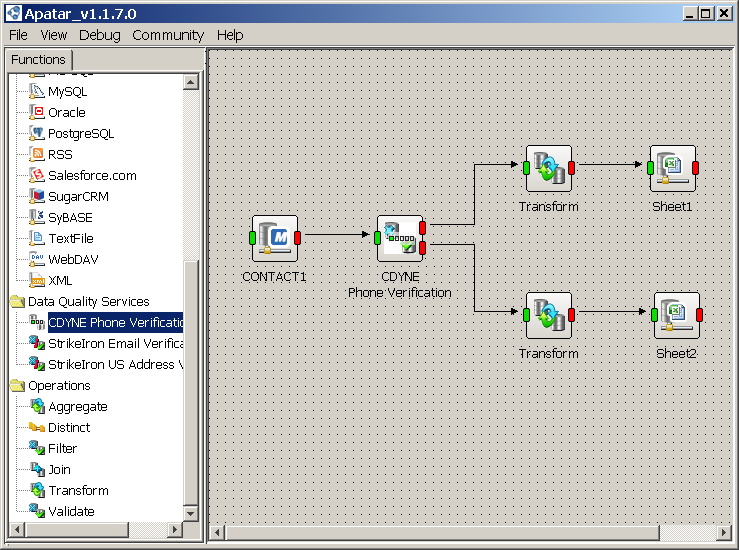Select the CDYNE Phone Verification canvas node
Screen dimensions: 739x550
(x=400, y=238)
